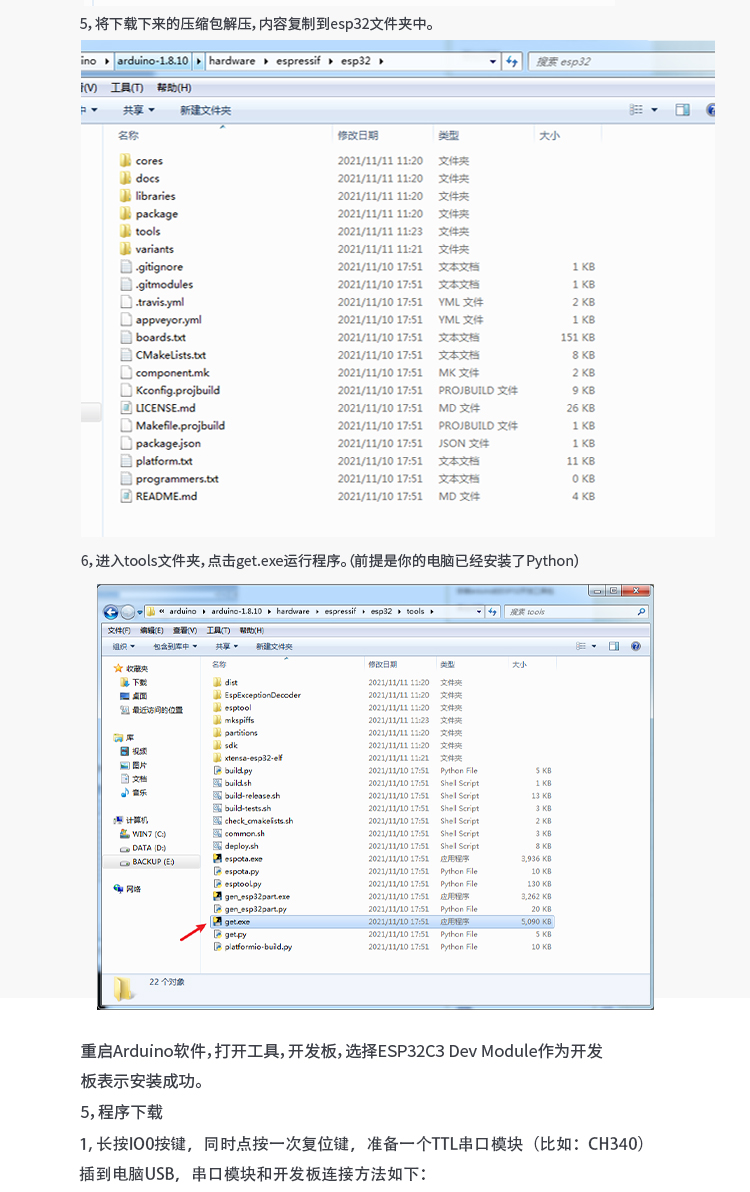Sort by 修改日期 column header in esp32 window
Image resolution: width=750 pixels, height=1192 pixels.
pos(358,135)
